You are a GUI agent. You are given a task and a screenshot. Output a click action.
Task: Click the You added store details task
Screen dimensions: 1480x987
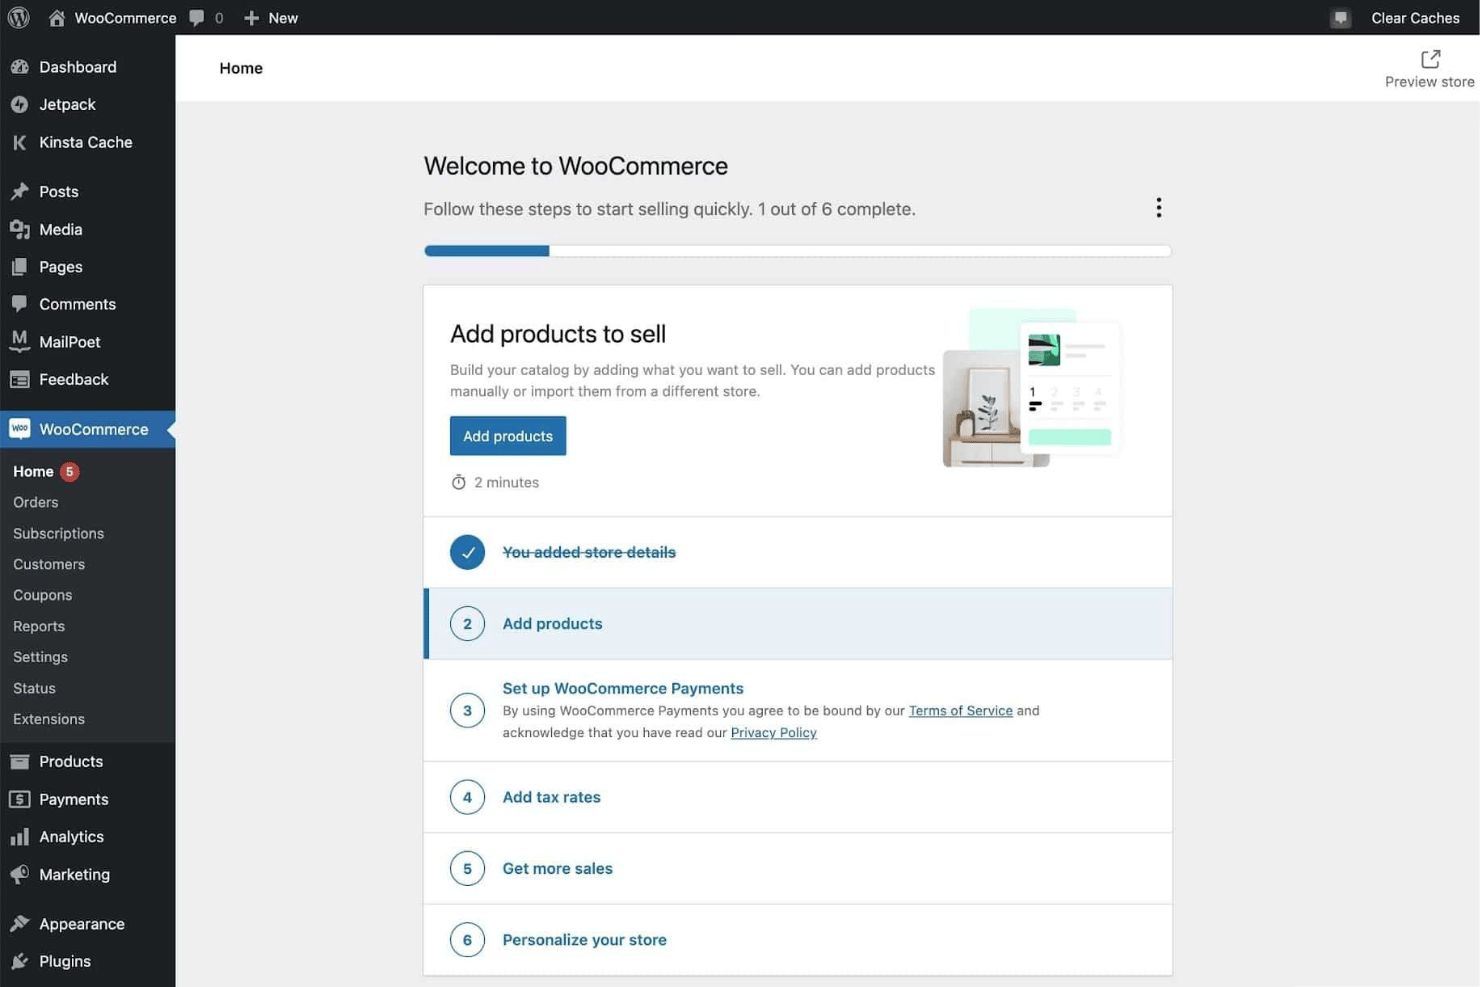[798, 552]
